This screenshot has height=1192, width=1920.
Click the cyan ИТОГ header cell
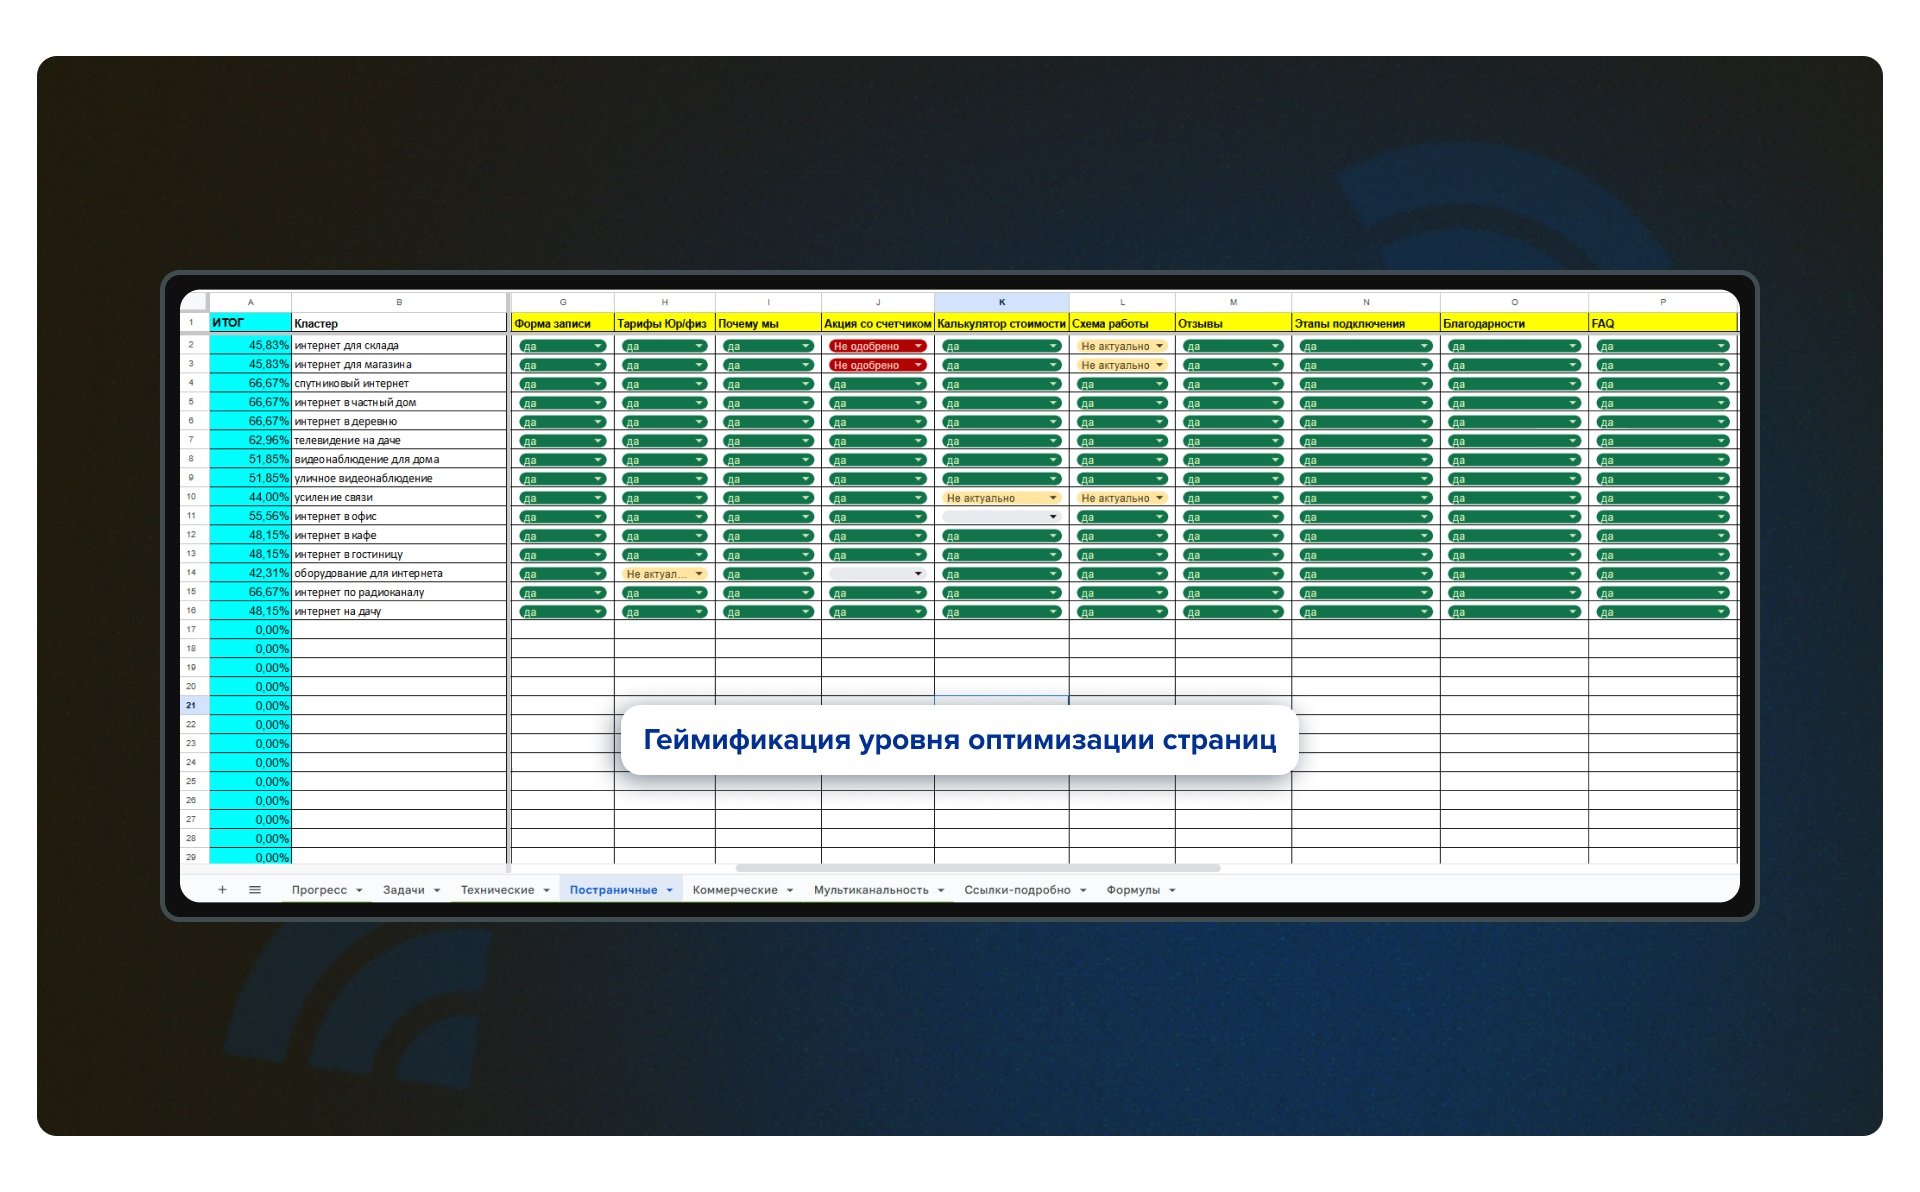click(250, 323)
